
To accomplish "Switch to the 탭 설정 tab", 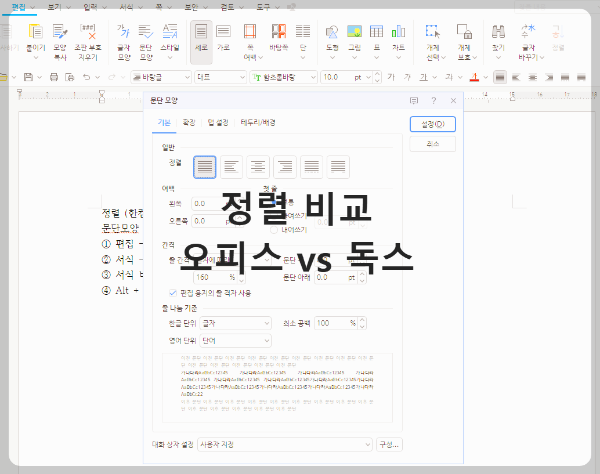I will (218, 122).
